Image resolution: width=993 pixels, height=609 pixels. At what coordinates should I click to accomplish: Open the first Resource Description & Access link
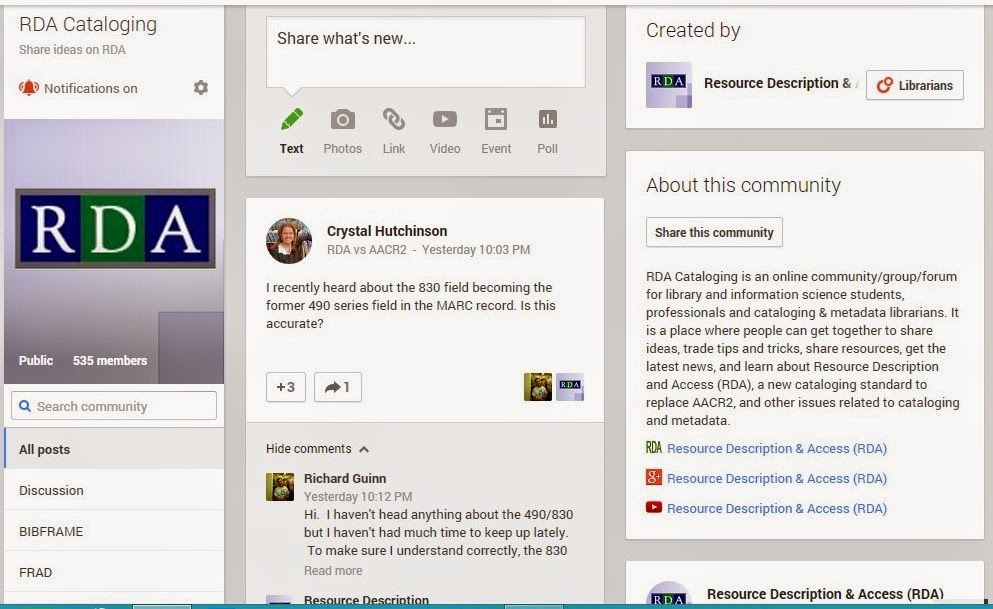776,448
